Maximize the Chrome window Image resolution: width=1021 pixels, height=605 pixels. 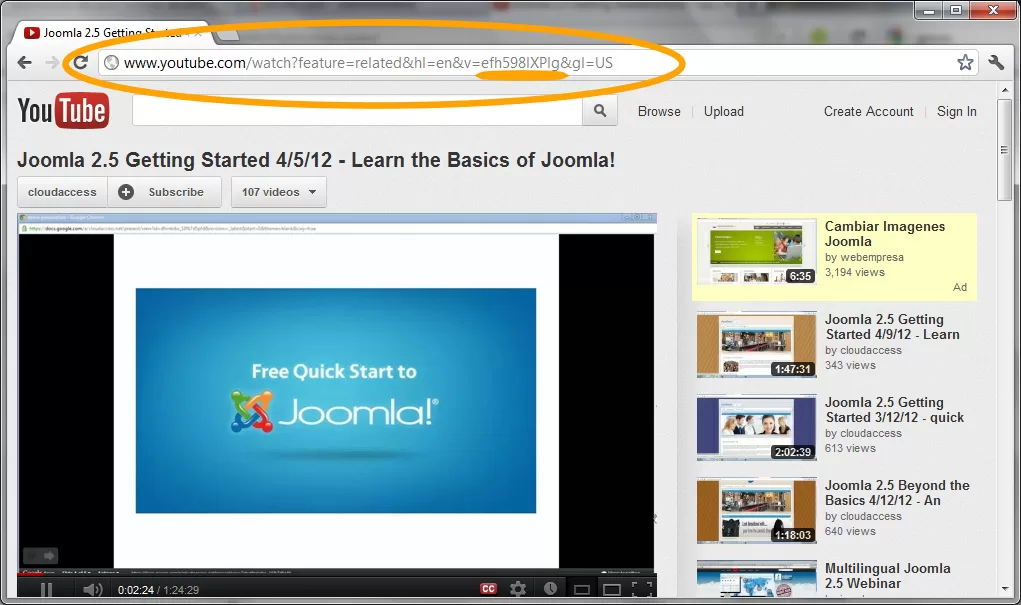pyautogui.click(x=956, y=10)
